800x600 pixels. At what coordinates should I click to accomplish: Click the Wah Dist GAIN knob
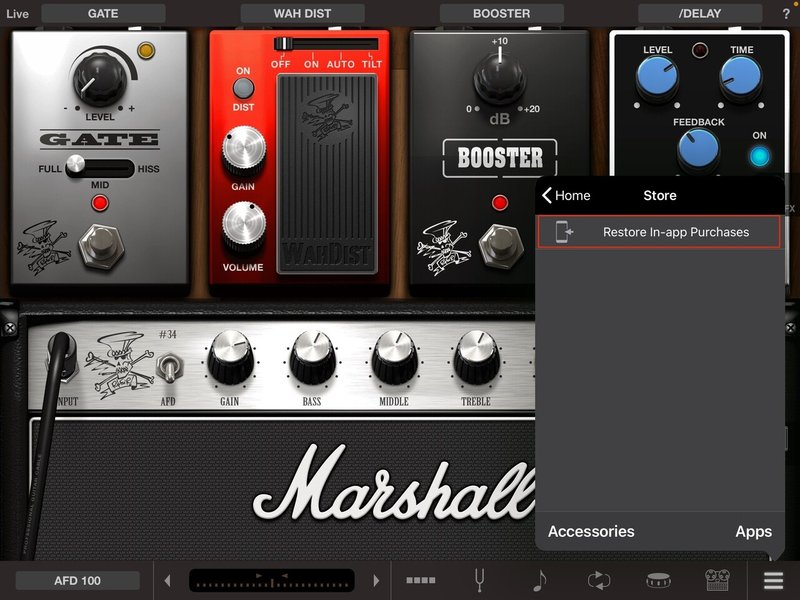[243, 152]
